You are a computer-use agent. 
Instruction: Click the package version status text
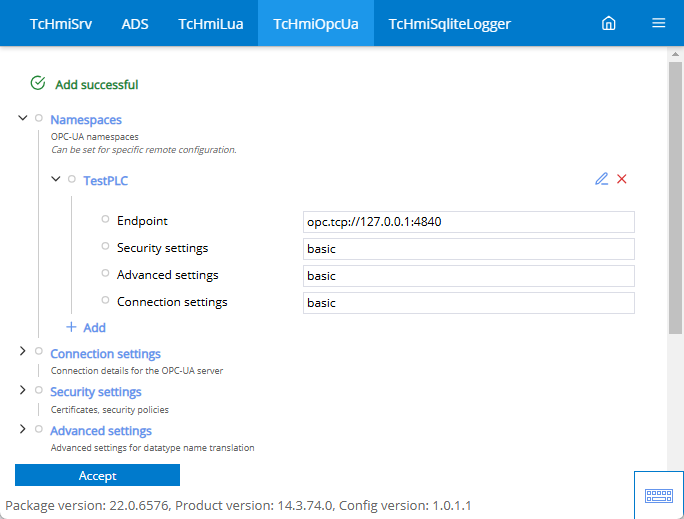[238, 505]
